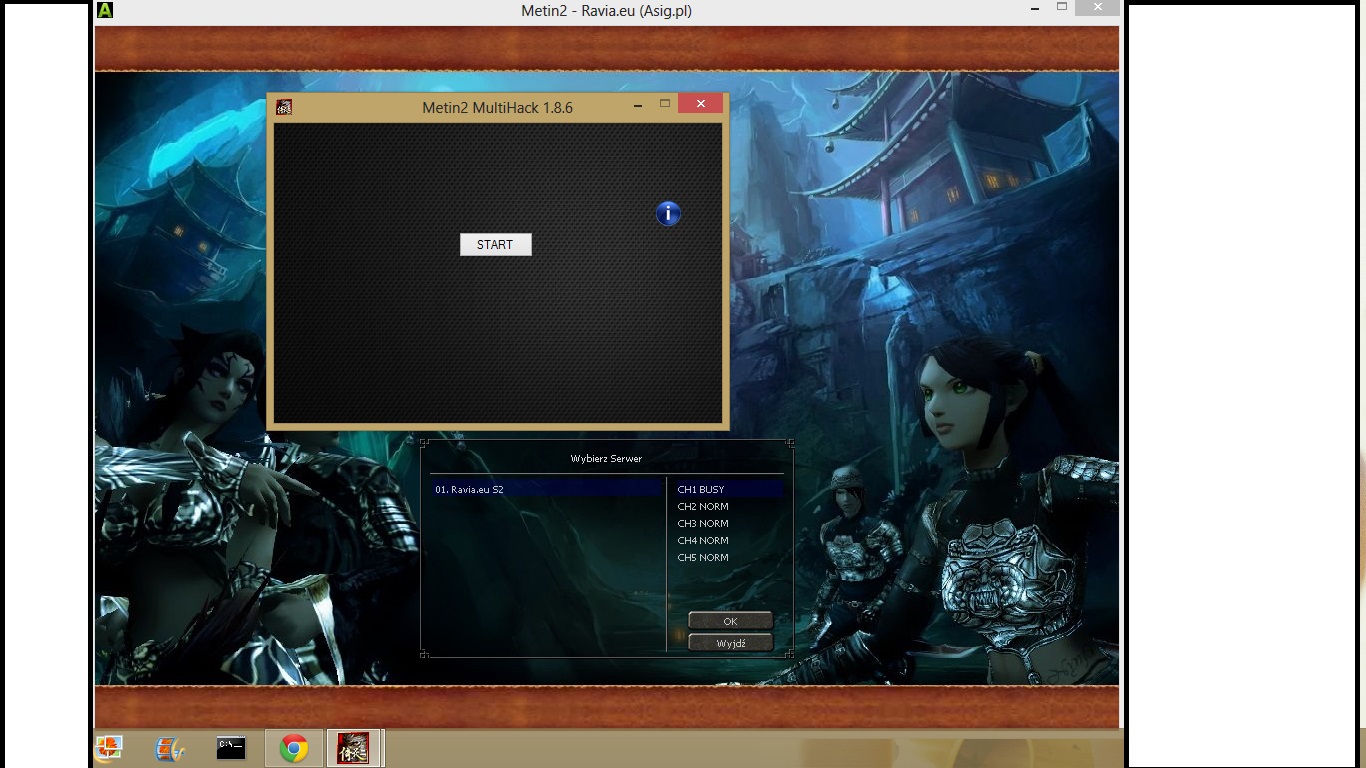
Task: Minimize the Metin2 - Ravia.eu game window
Action: click(1035, 8)
